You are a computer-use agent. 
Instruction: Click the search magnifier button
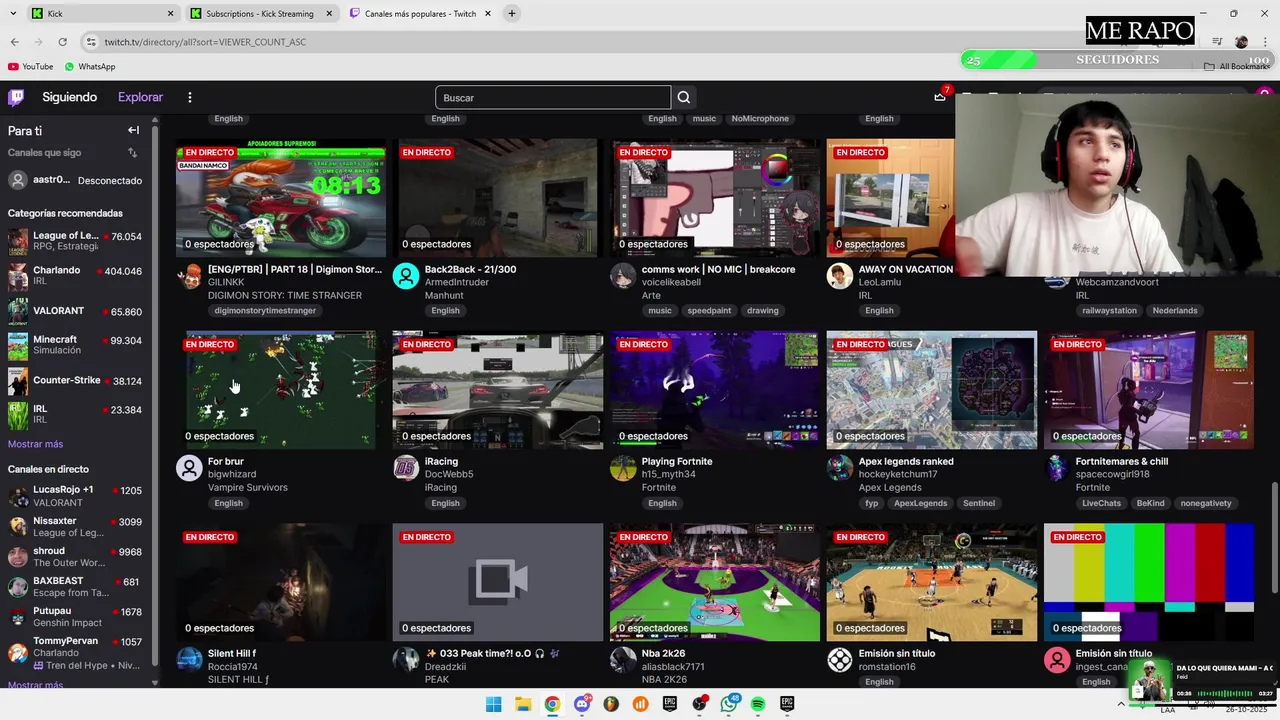(684, 97)
